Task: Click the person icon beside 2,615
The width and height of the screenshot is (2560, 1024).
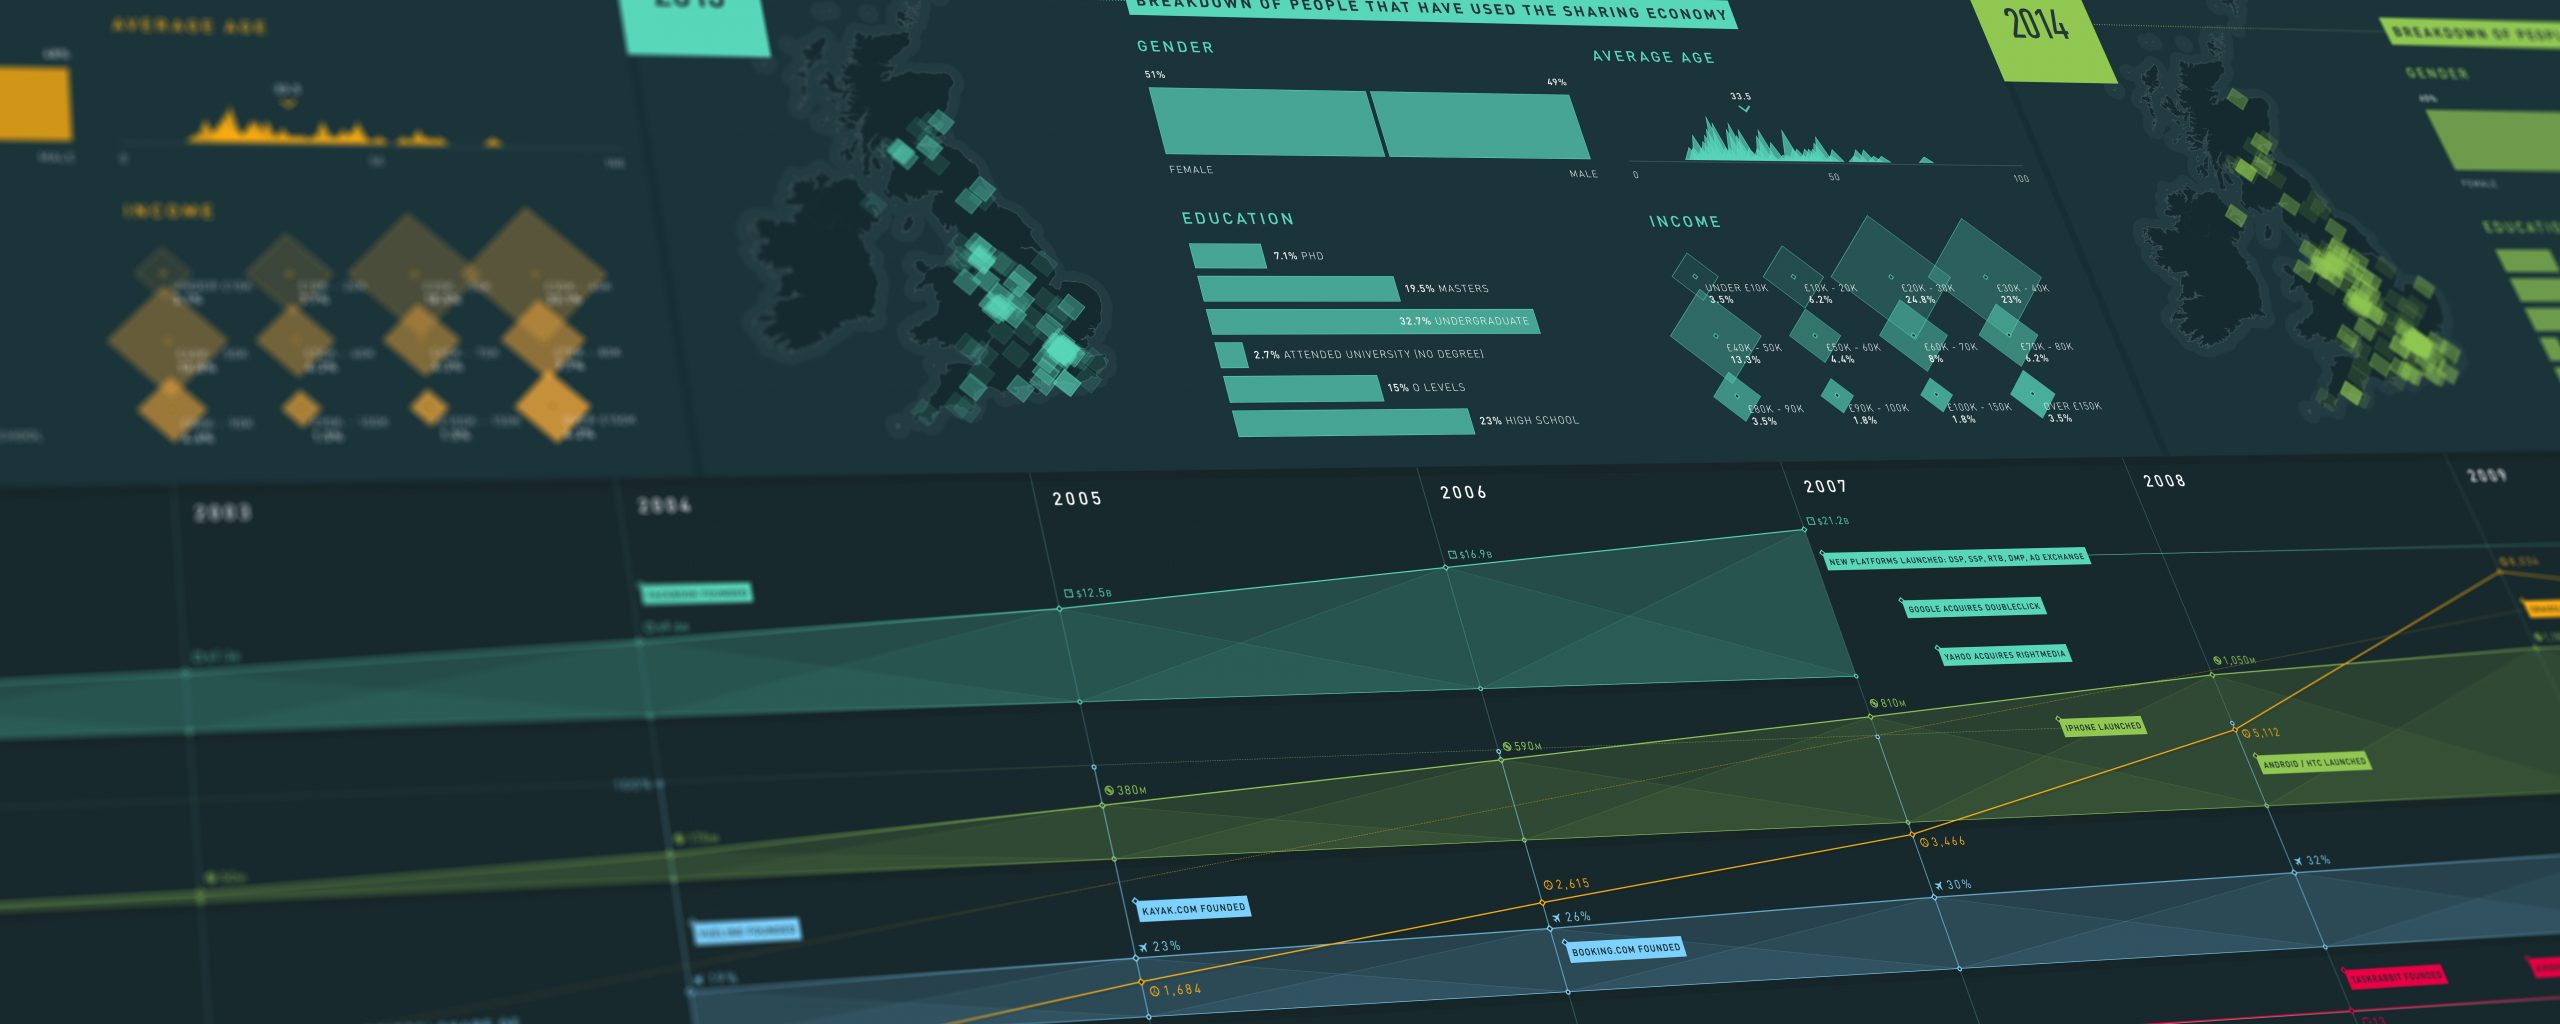Action: pyautogui.click(x=1548, y=885)
